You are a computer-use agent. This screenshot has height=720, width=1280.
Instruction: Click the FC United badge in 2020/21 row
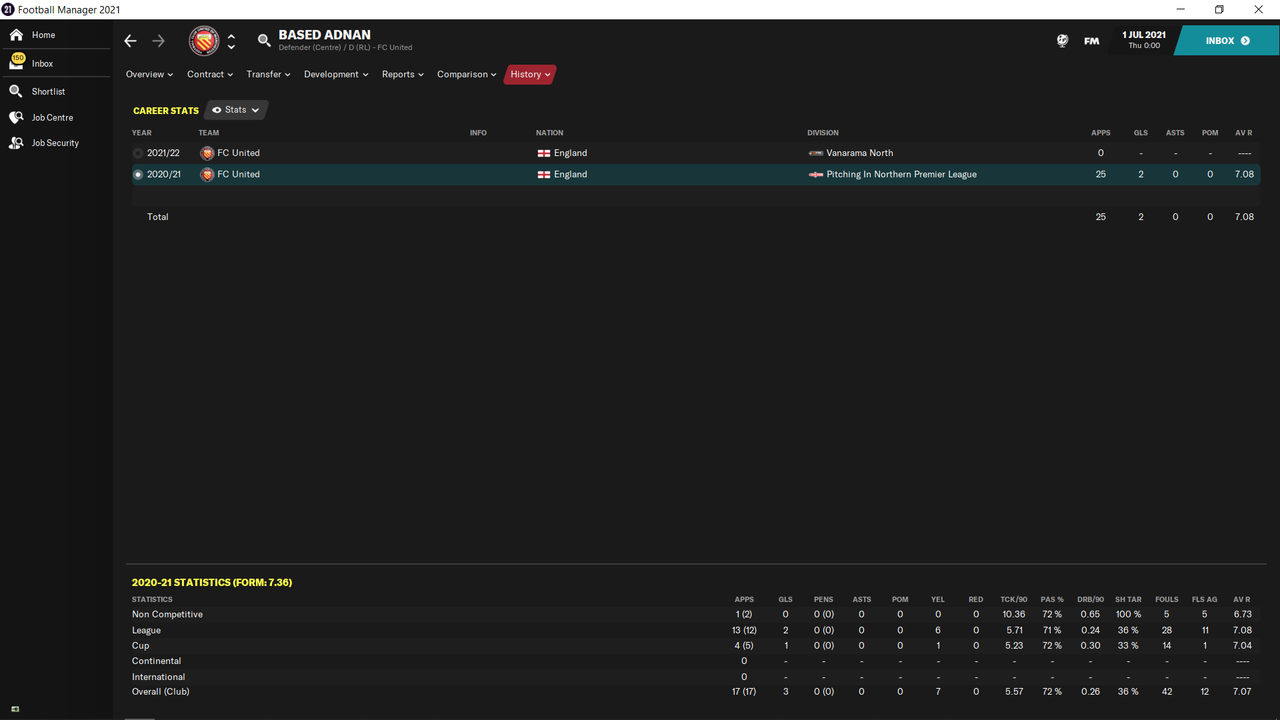(207, 174)
